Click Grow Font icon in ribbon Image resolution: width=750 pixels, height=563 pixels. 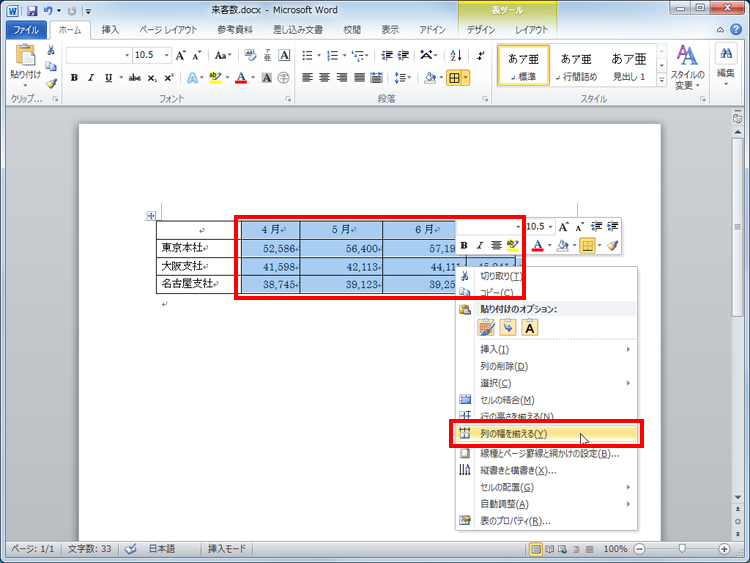click(180, 55)
